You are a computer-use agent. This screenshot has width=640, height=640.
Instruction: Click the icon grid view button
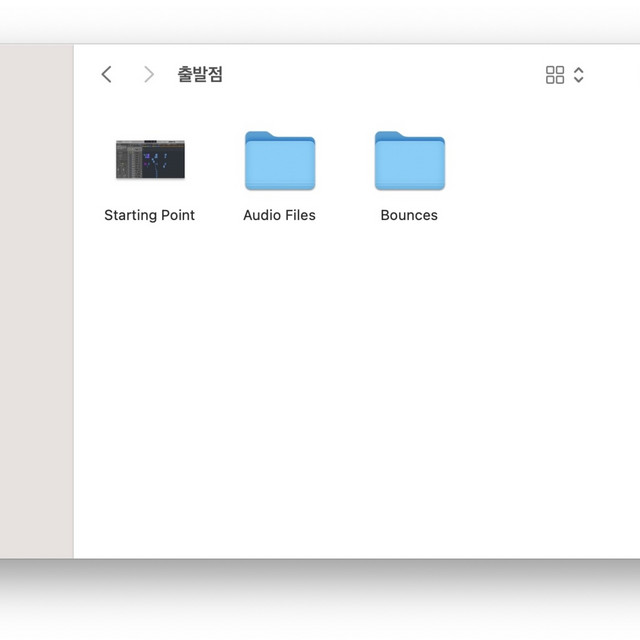coord(555,75)
